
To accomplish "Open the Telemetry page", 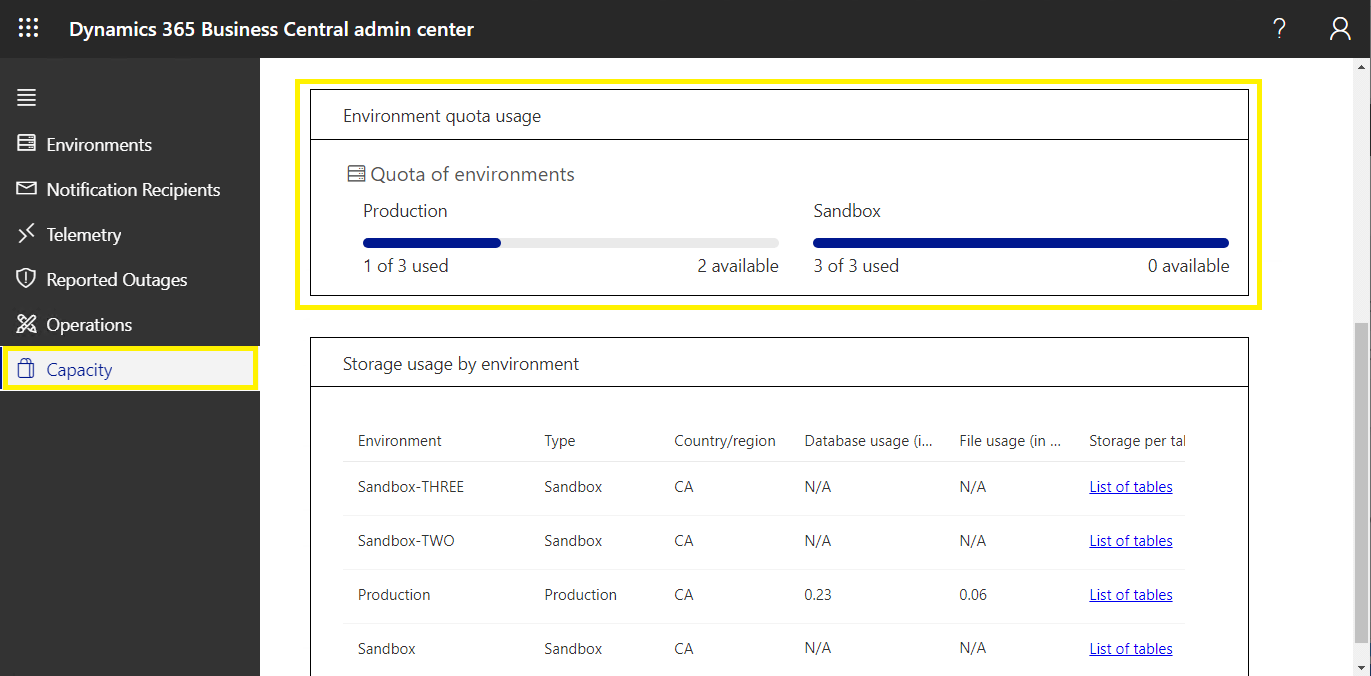I will (x=84, y=234).
